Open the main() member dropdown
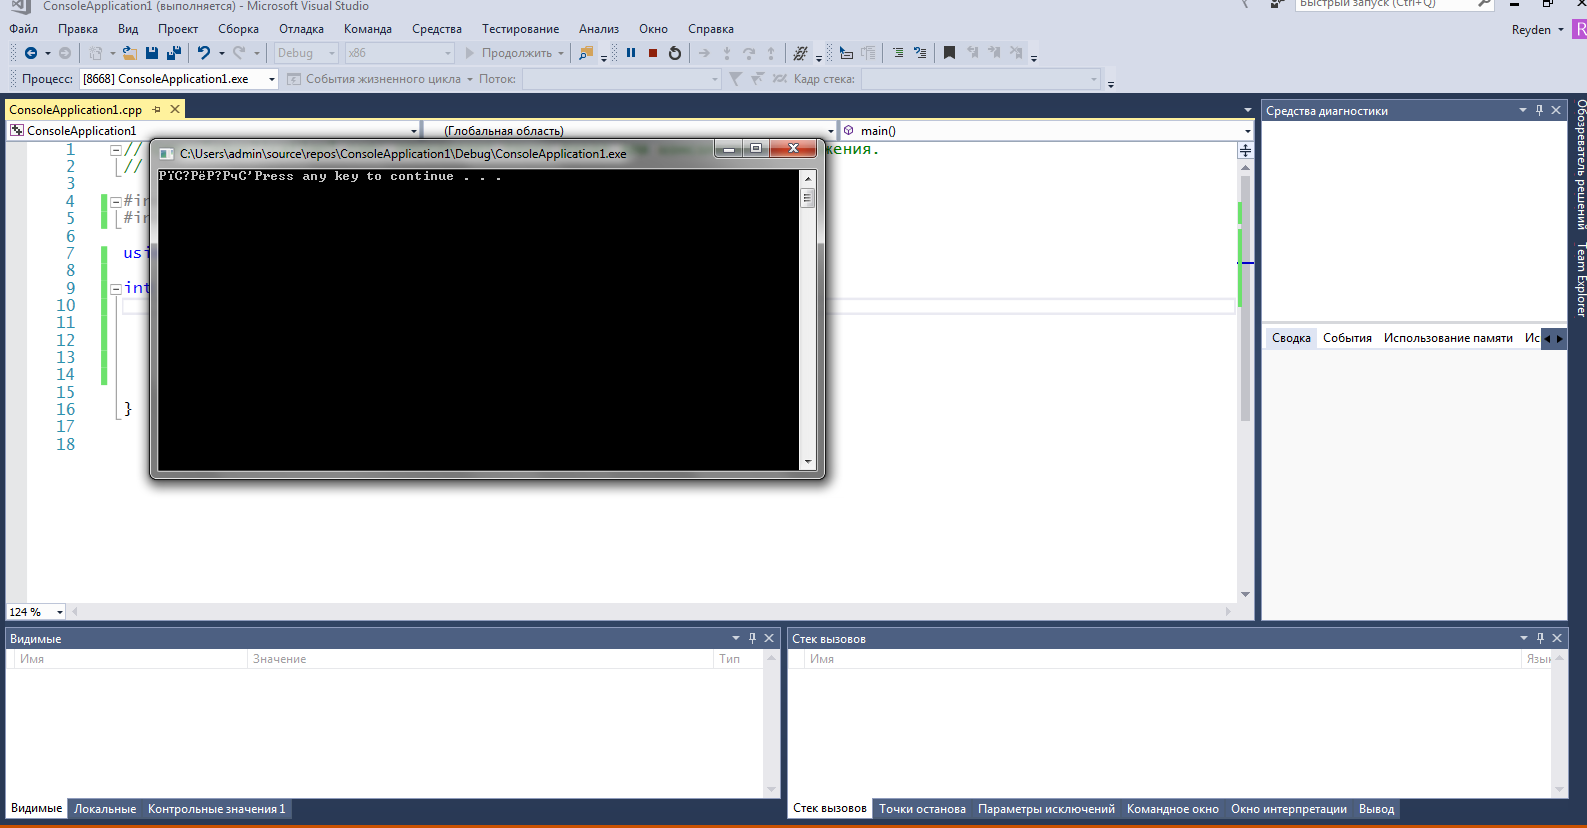The image size is (1587, 828). pos(1247,131)
